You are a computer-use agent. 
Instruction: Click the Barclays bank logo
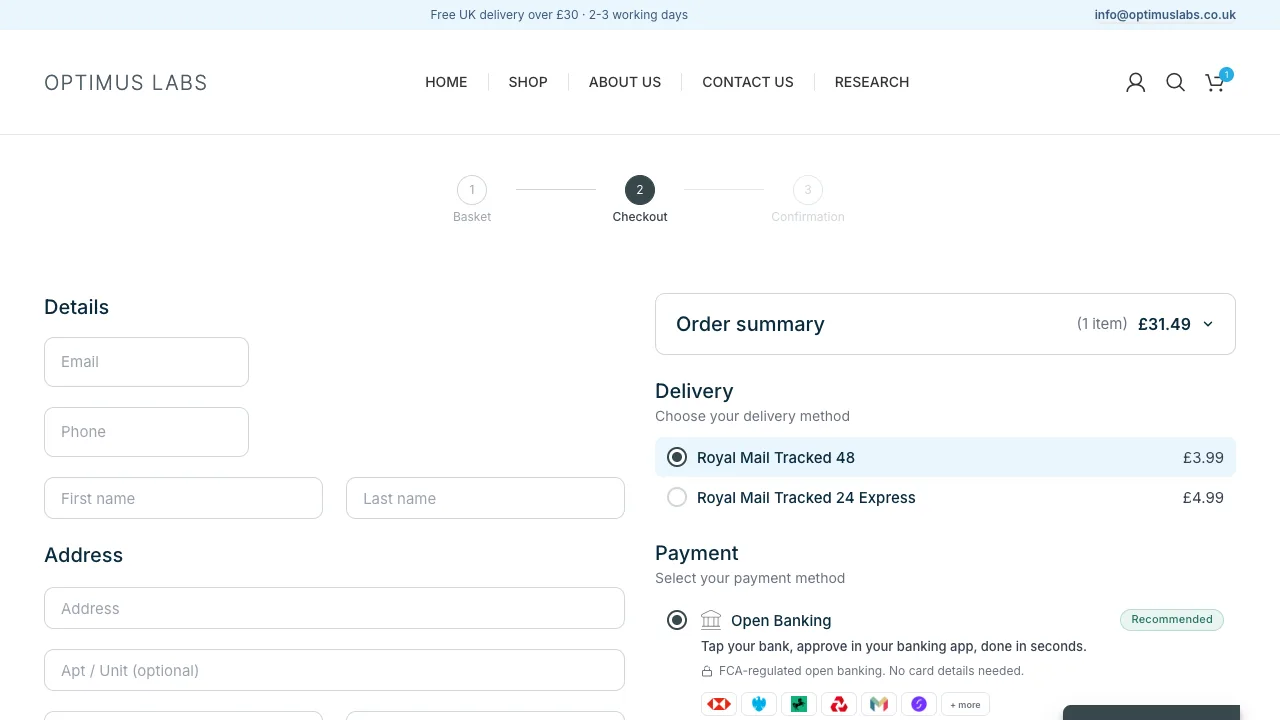click(759, 704)
